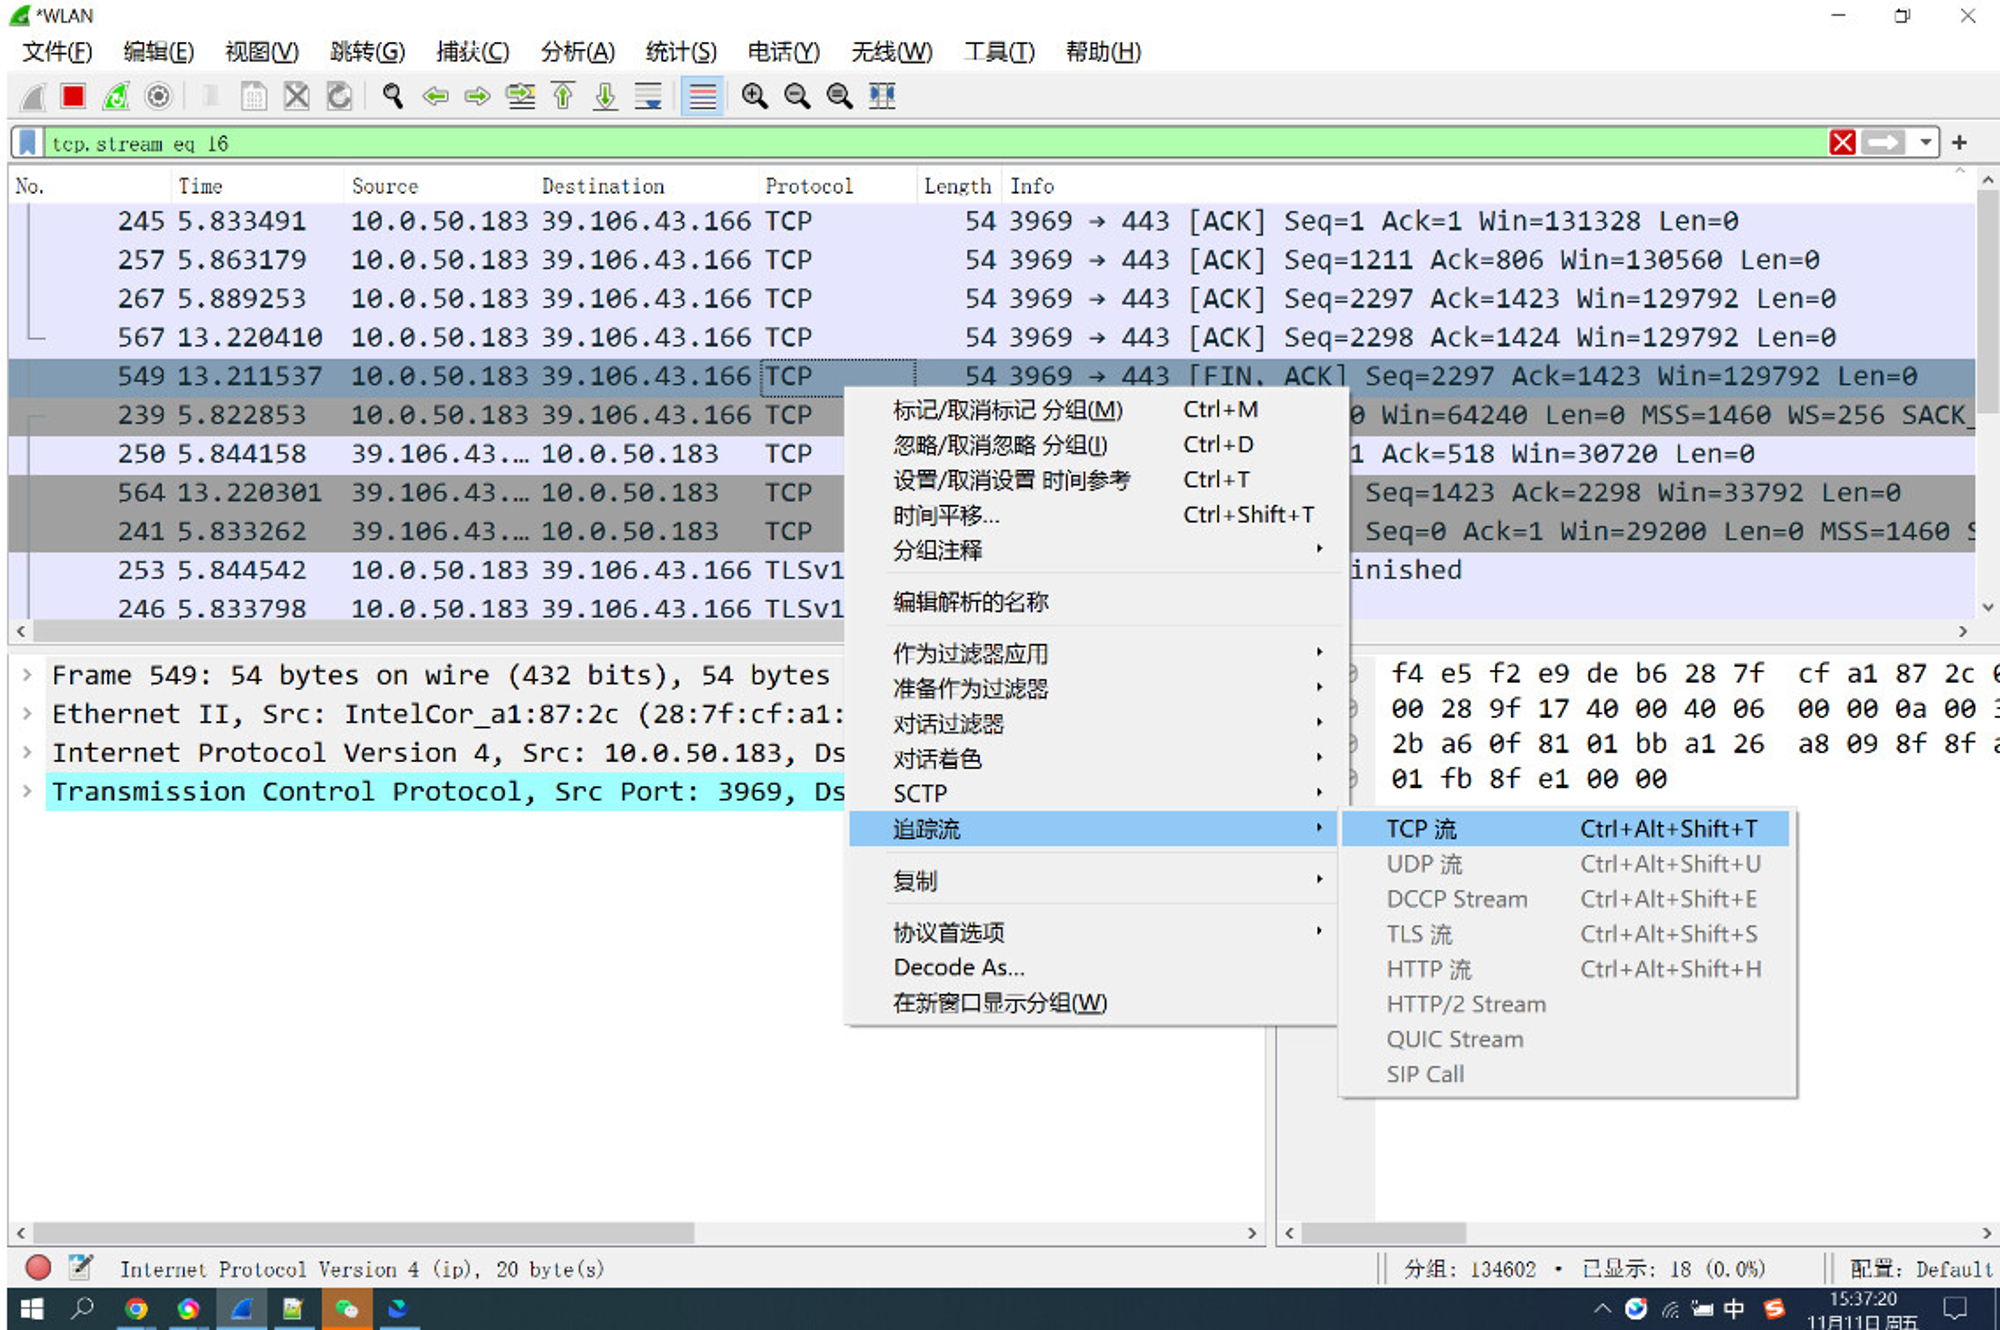Restart the current capture

(116, 96)
